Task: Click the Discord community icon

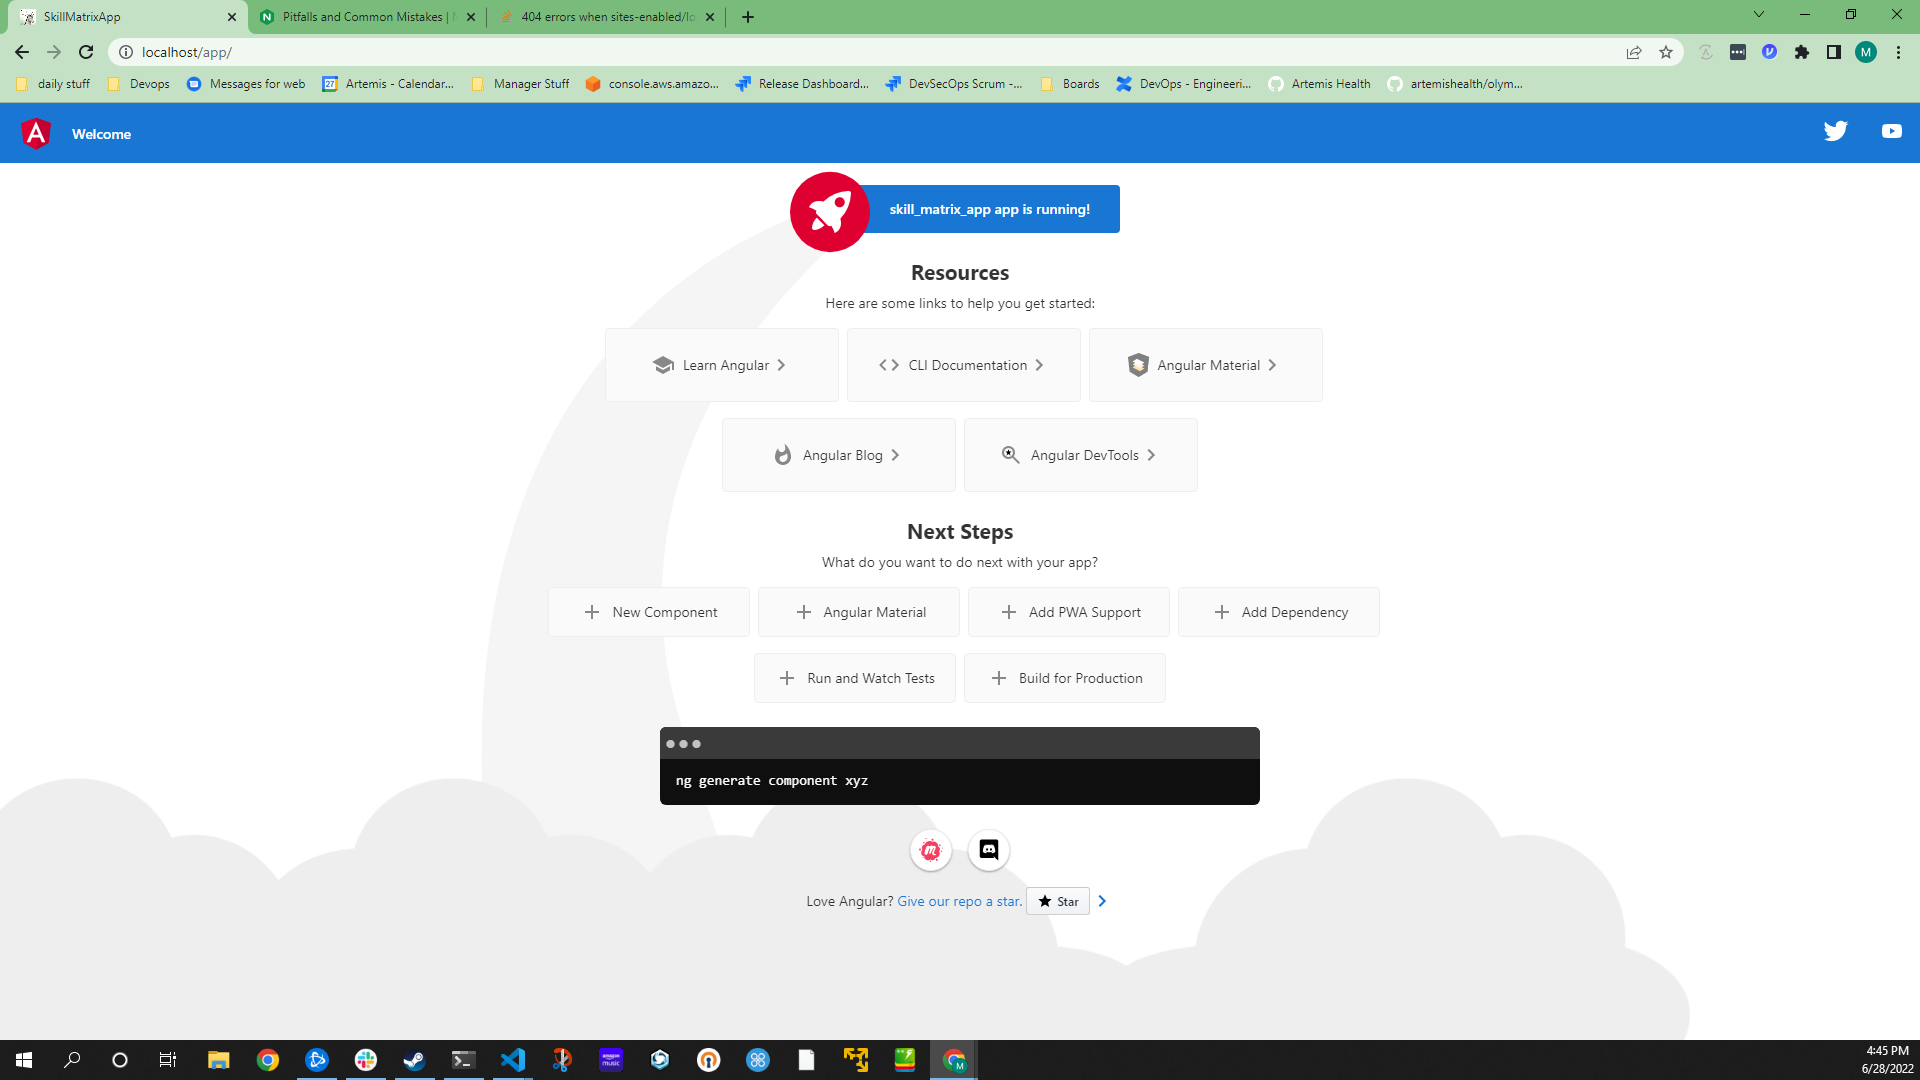Action: [989, 850]
